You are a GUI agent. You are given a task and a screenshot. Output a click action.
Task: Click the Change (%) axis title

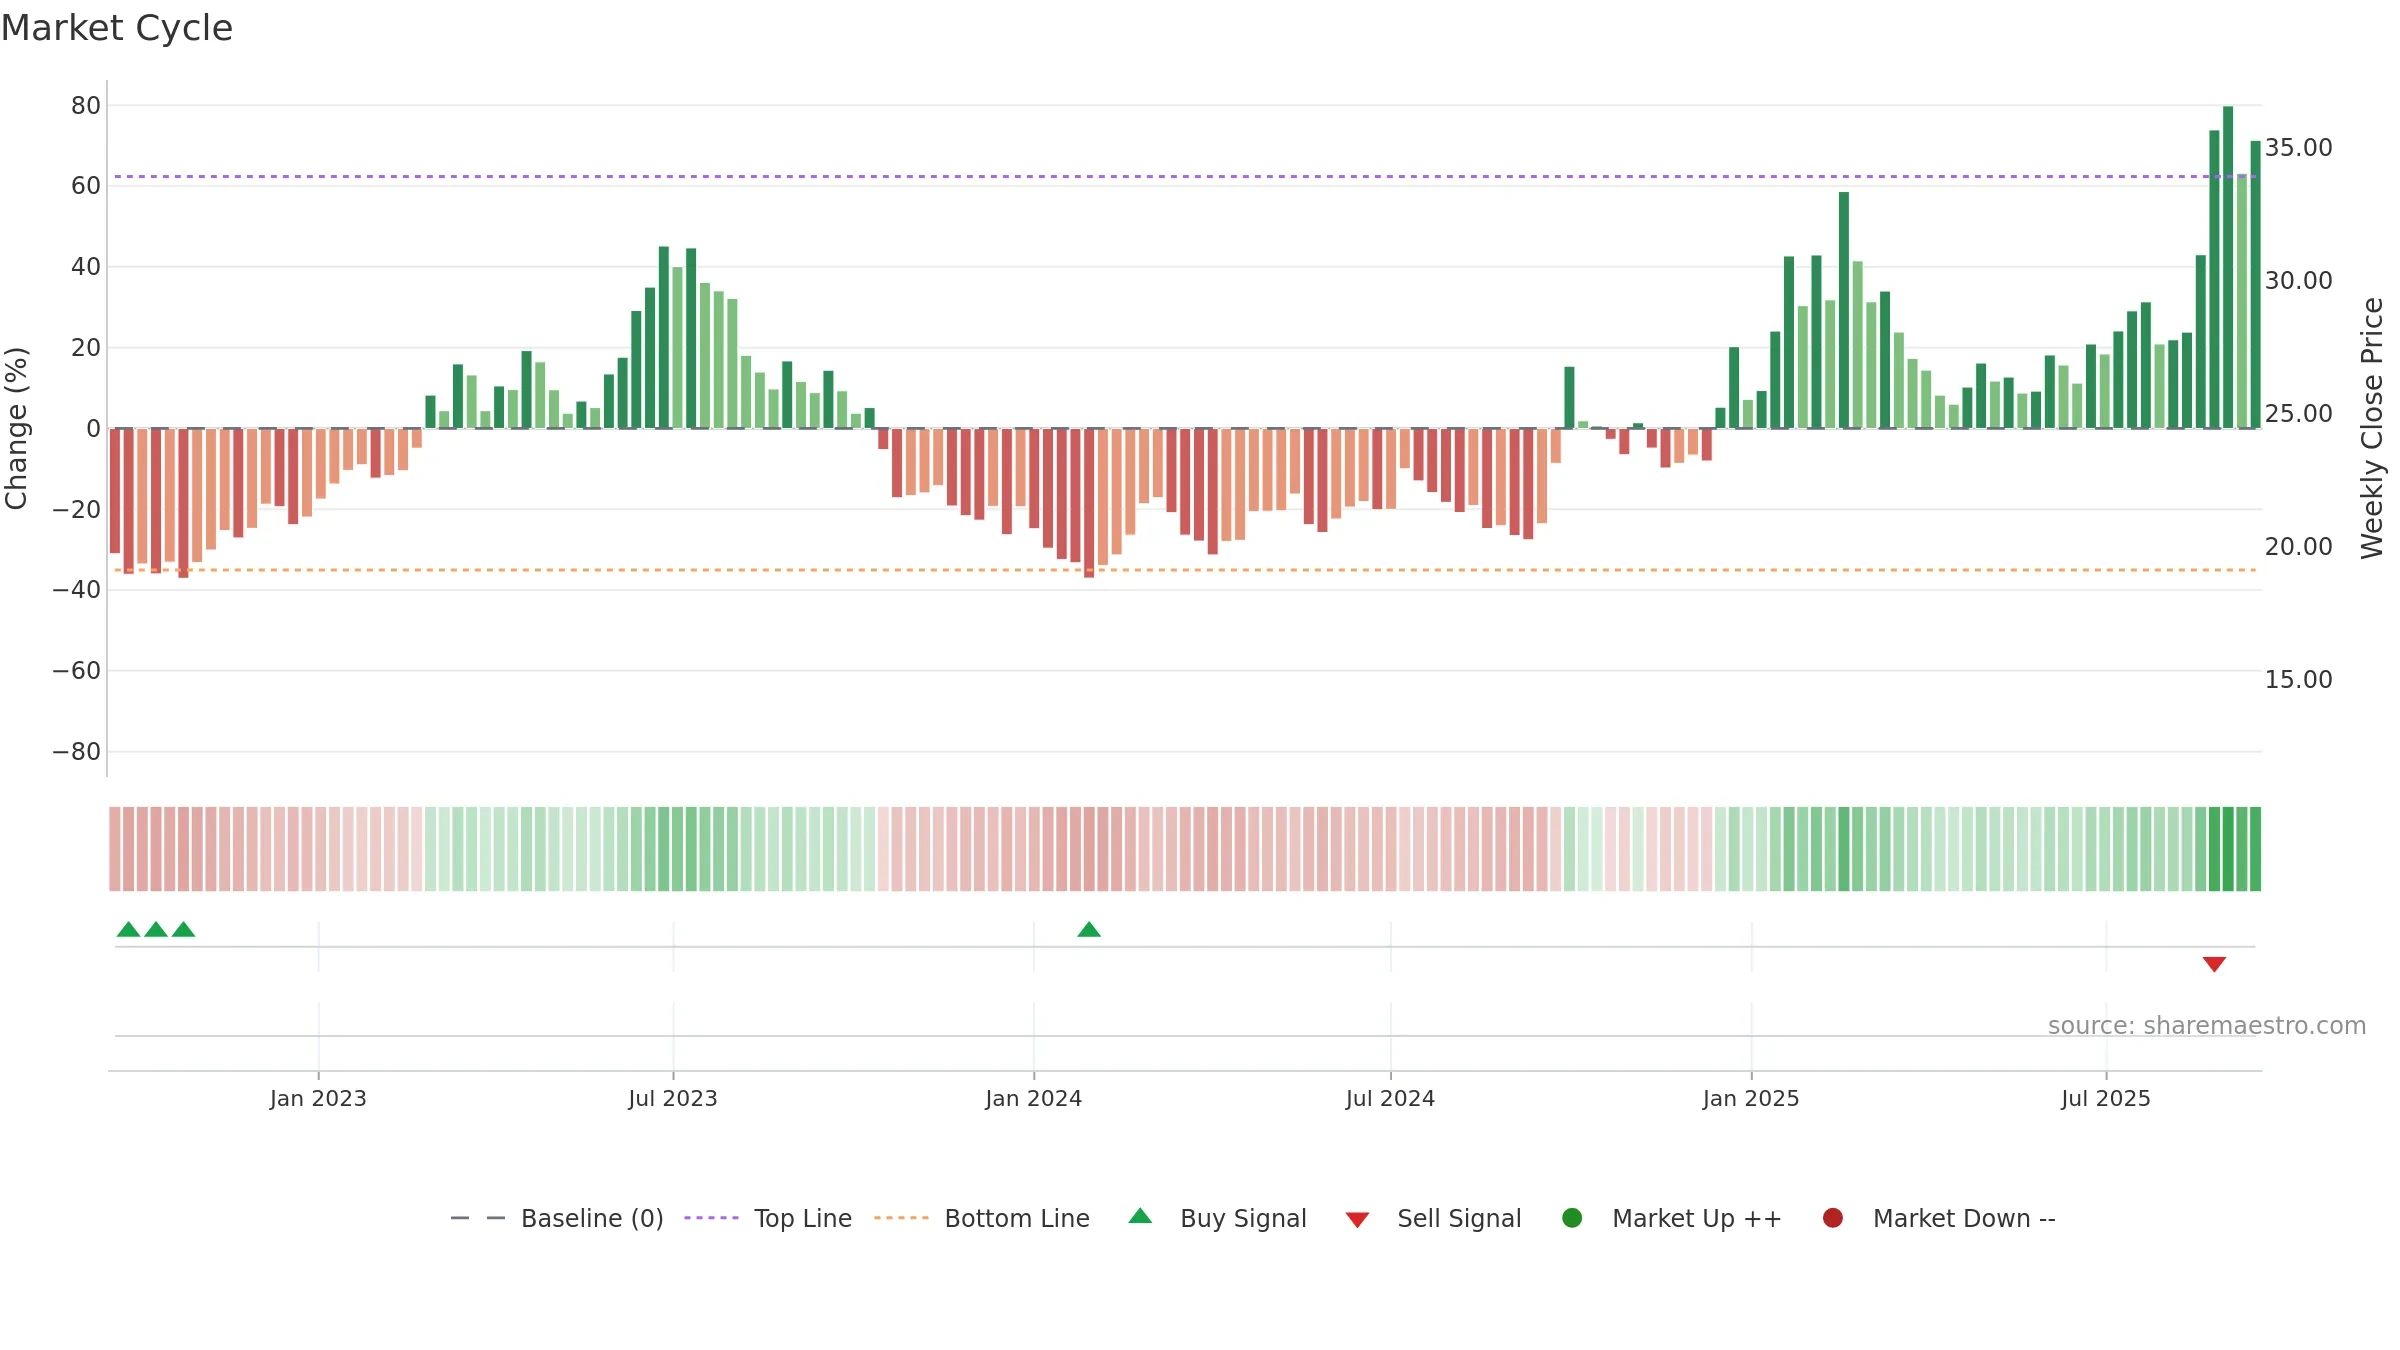(x=16, y=428)
